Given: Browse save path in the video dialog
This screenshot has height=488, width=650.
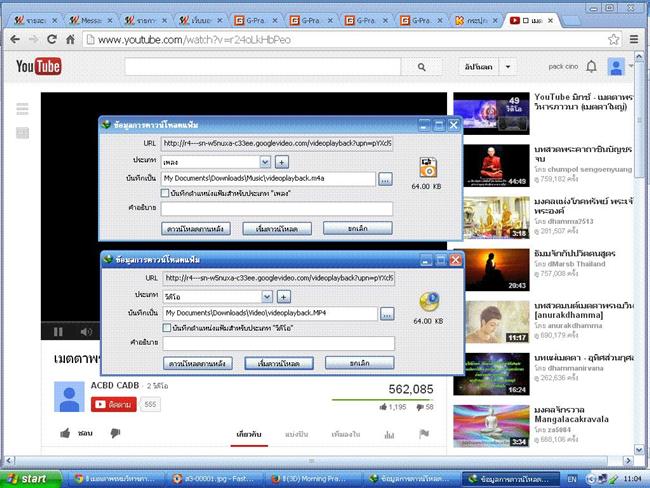Looking at the screenshot, I should pos(387,314).
